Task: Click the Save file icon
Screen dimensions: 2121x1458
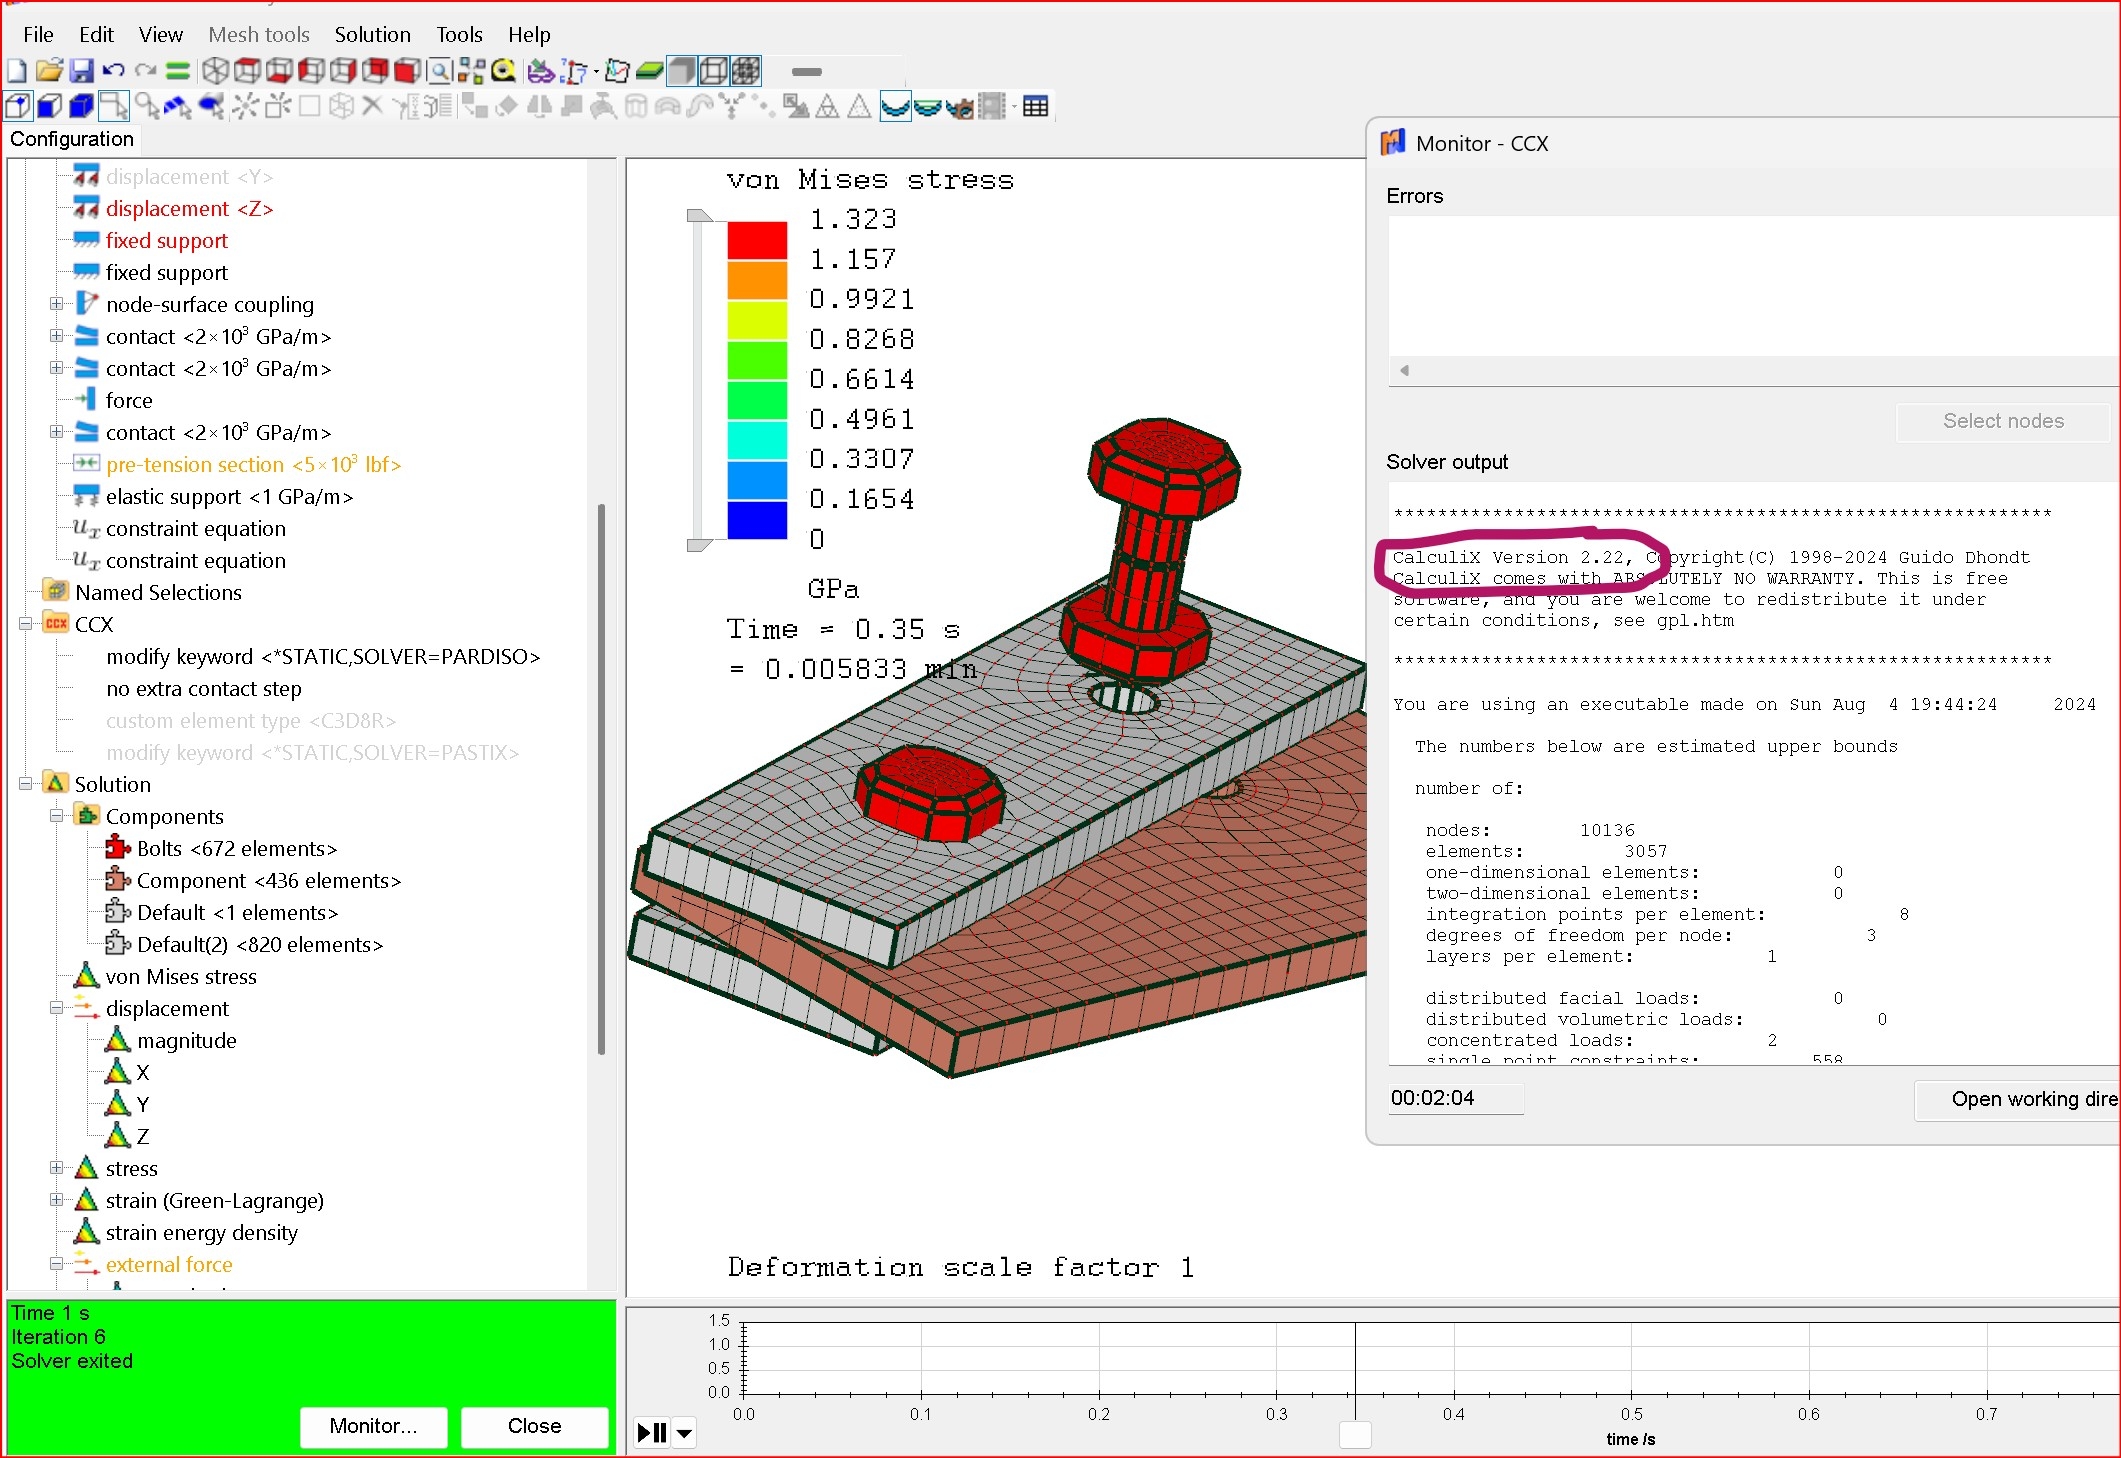Action: click(x=81, y=71)
